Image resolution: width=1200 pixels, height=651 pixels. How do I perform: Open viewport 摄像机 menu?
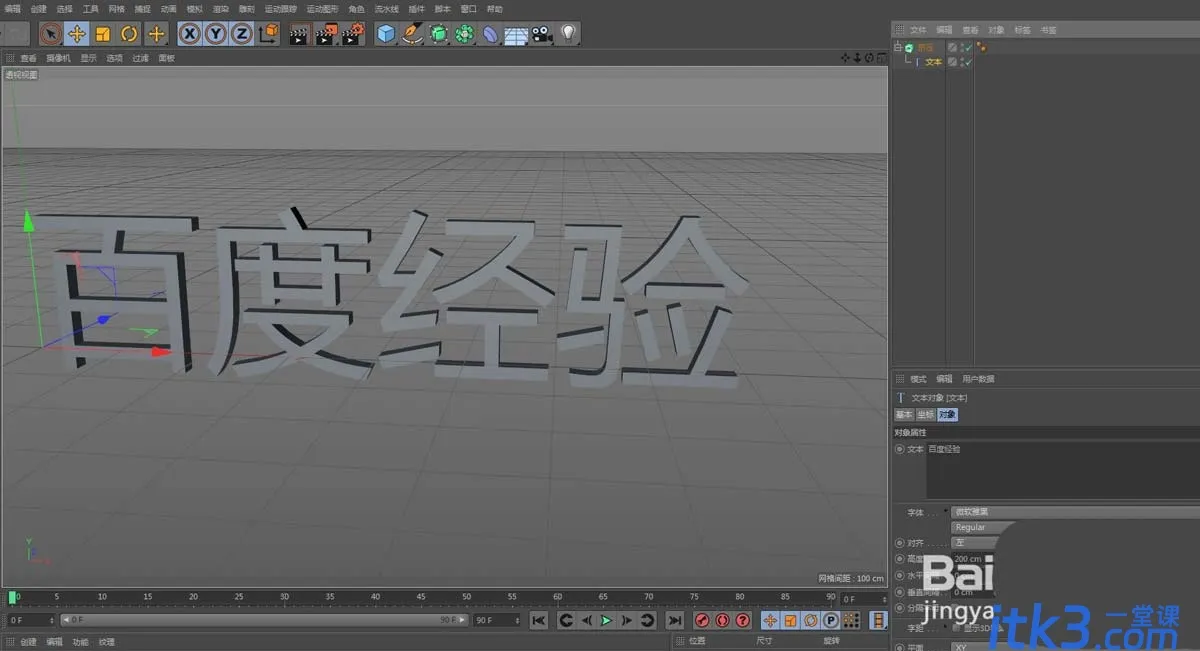click(x=59, y=58)
